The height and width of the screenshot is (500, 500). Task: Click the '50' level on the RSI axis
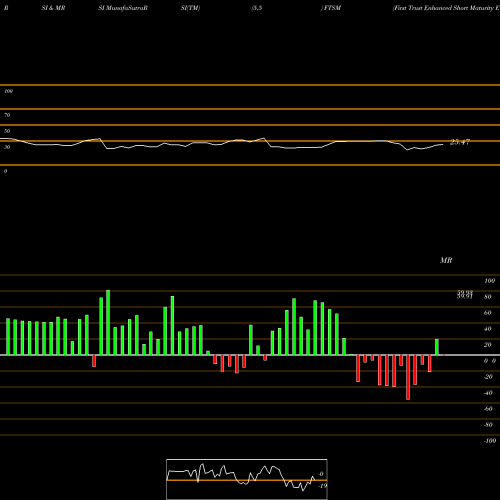coord(7,131)
